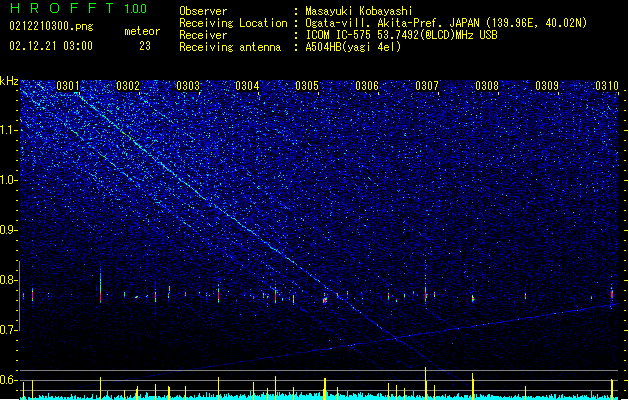The image size is (629, 400).
Task: Click the 0301 time marker
Action: [x=68, y=86]
